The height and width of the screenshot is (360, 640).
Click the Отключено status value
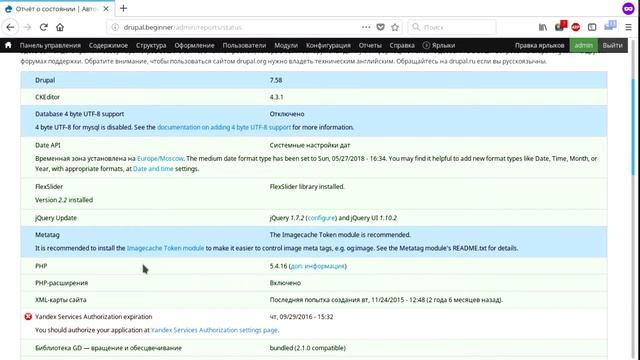[287, 114]
